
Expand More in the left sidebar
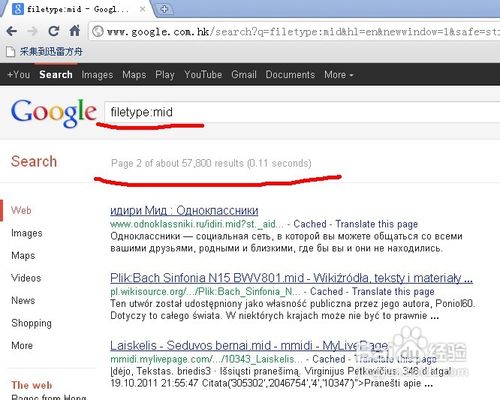(22, 345)
